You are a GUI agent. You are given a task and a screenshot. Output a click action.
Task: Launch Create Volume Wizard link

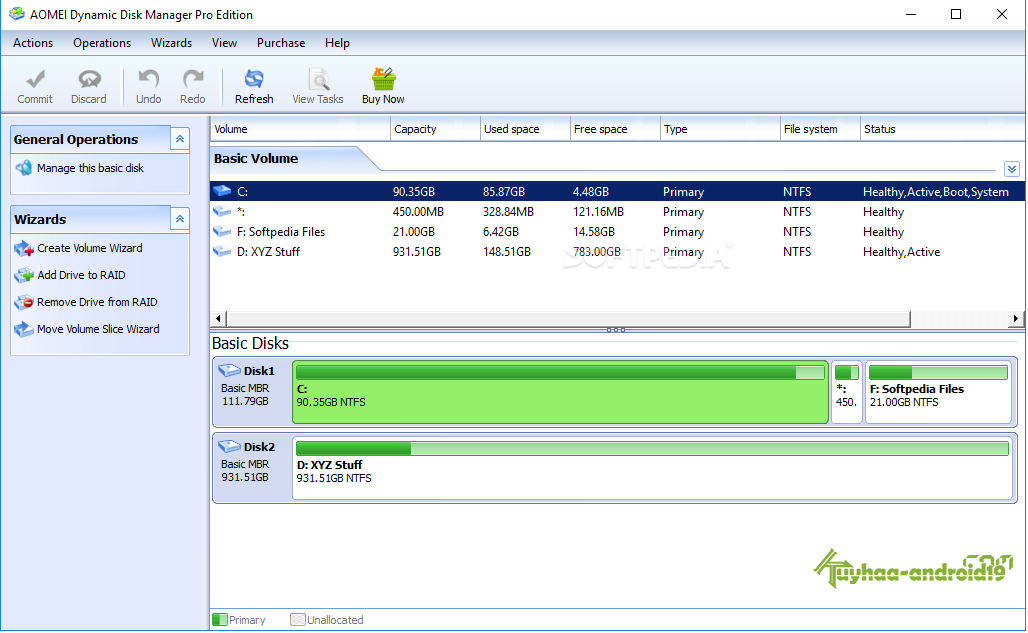point(90,248)
